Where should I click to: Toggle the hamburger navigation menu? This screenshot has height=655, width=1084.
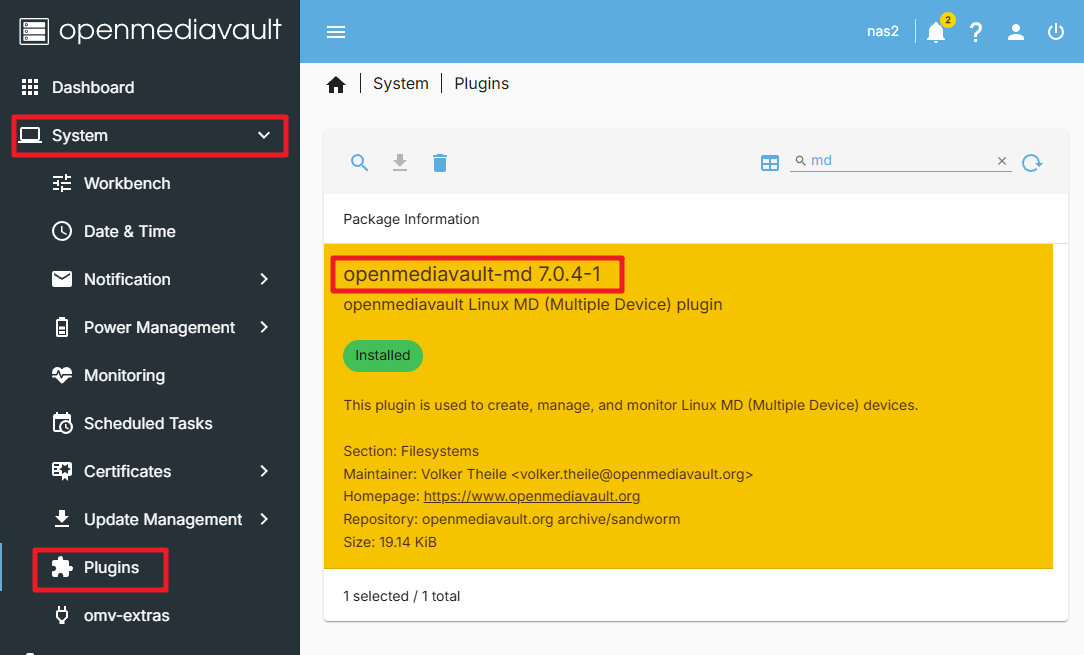(336, 32)
